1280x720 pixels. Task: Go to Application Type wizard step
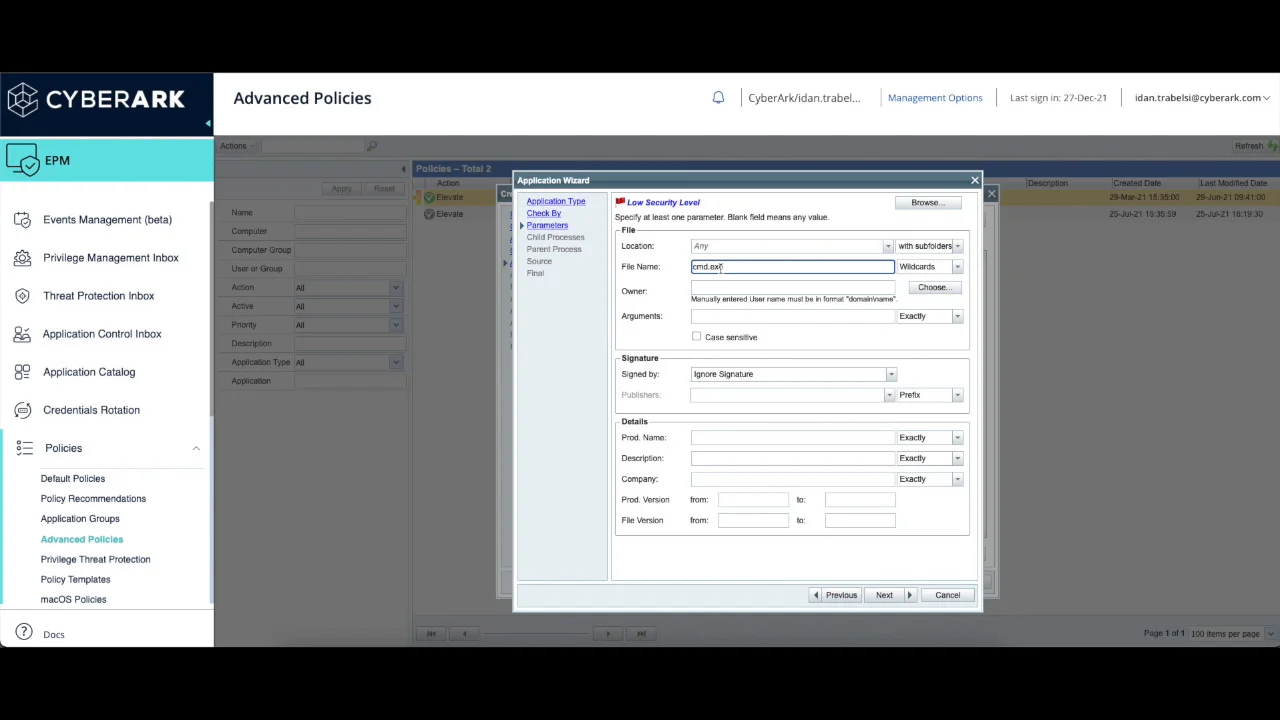(x=556, y=201)
